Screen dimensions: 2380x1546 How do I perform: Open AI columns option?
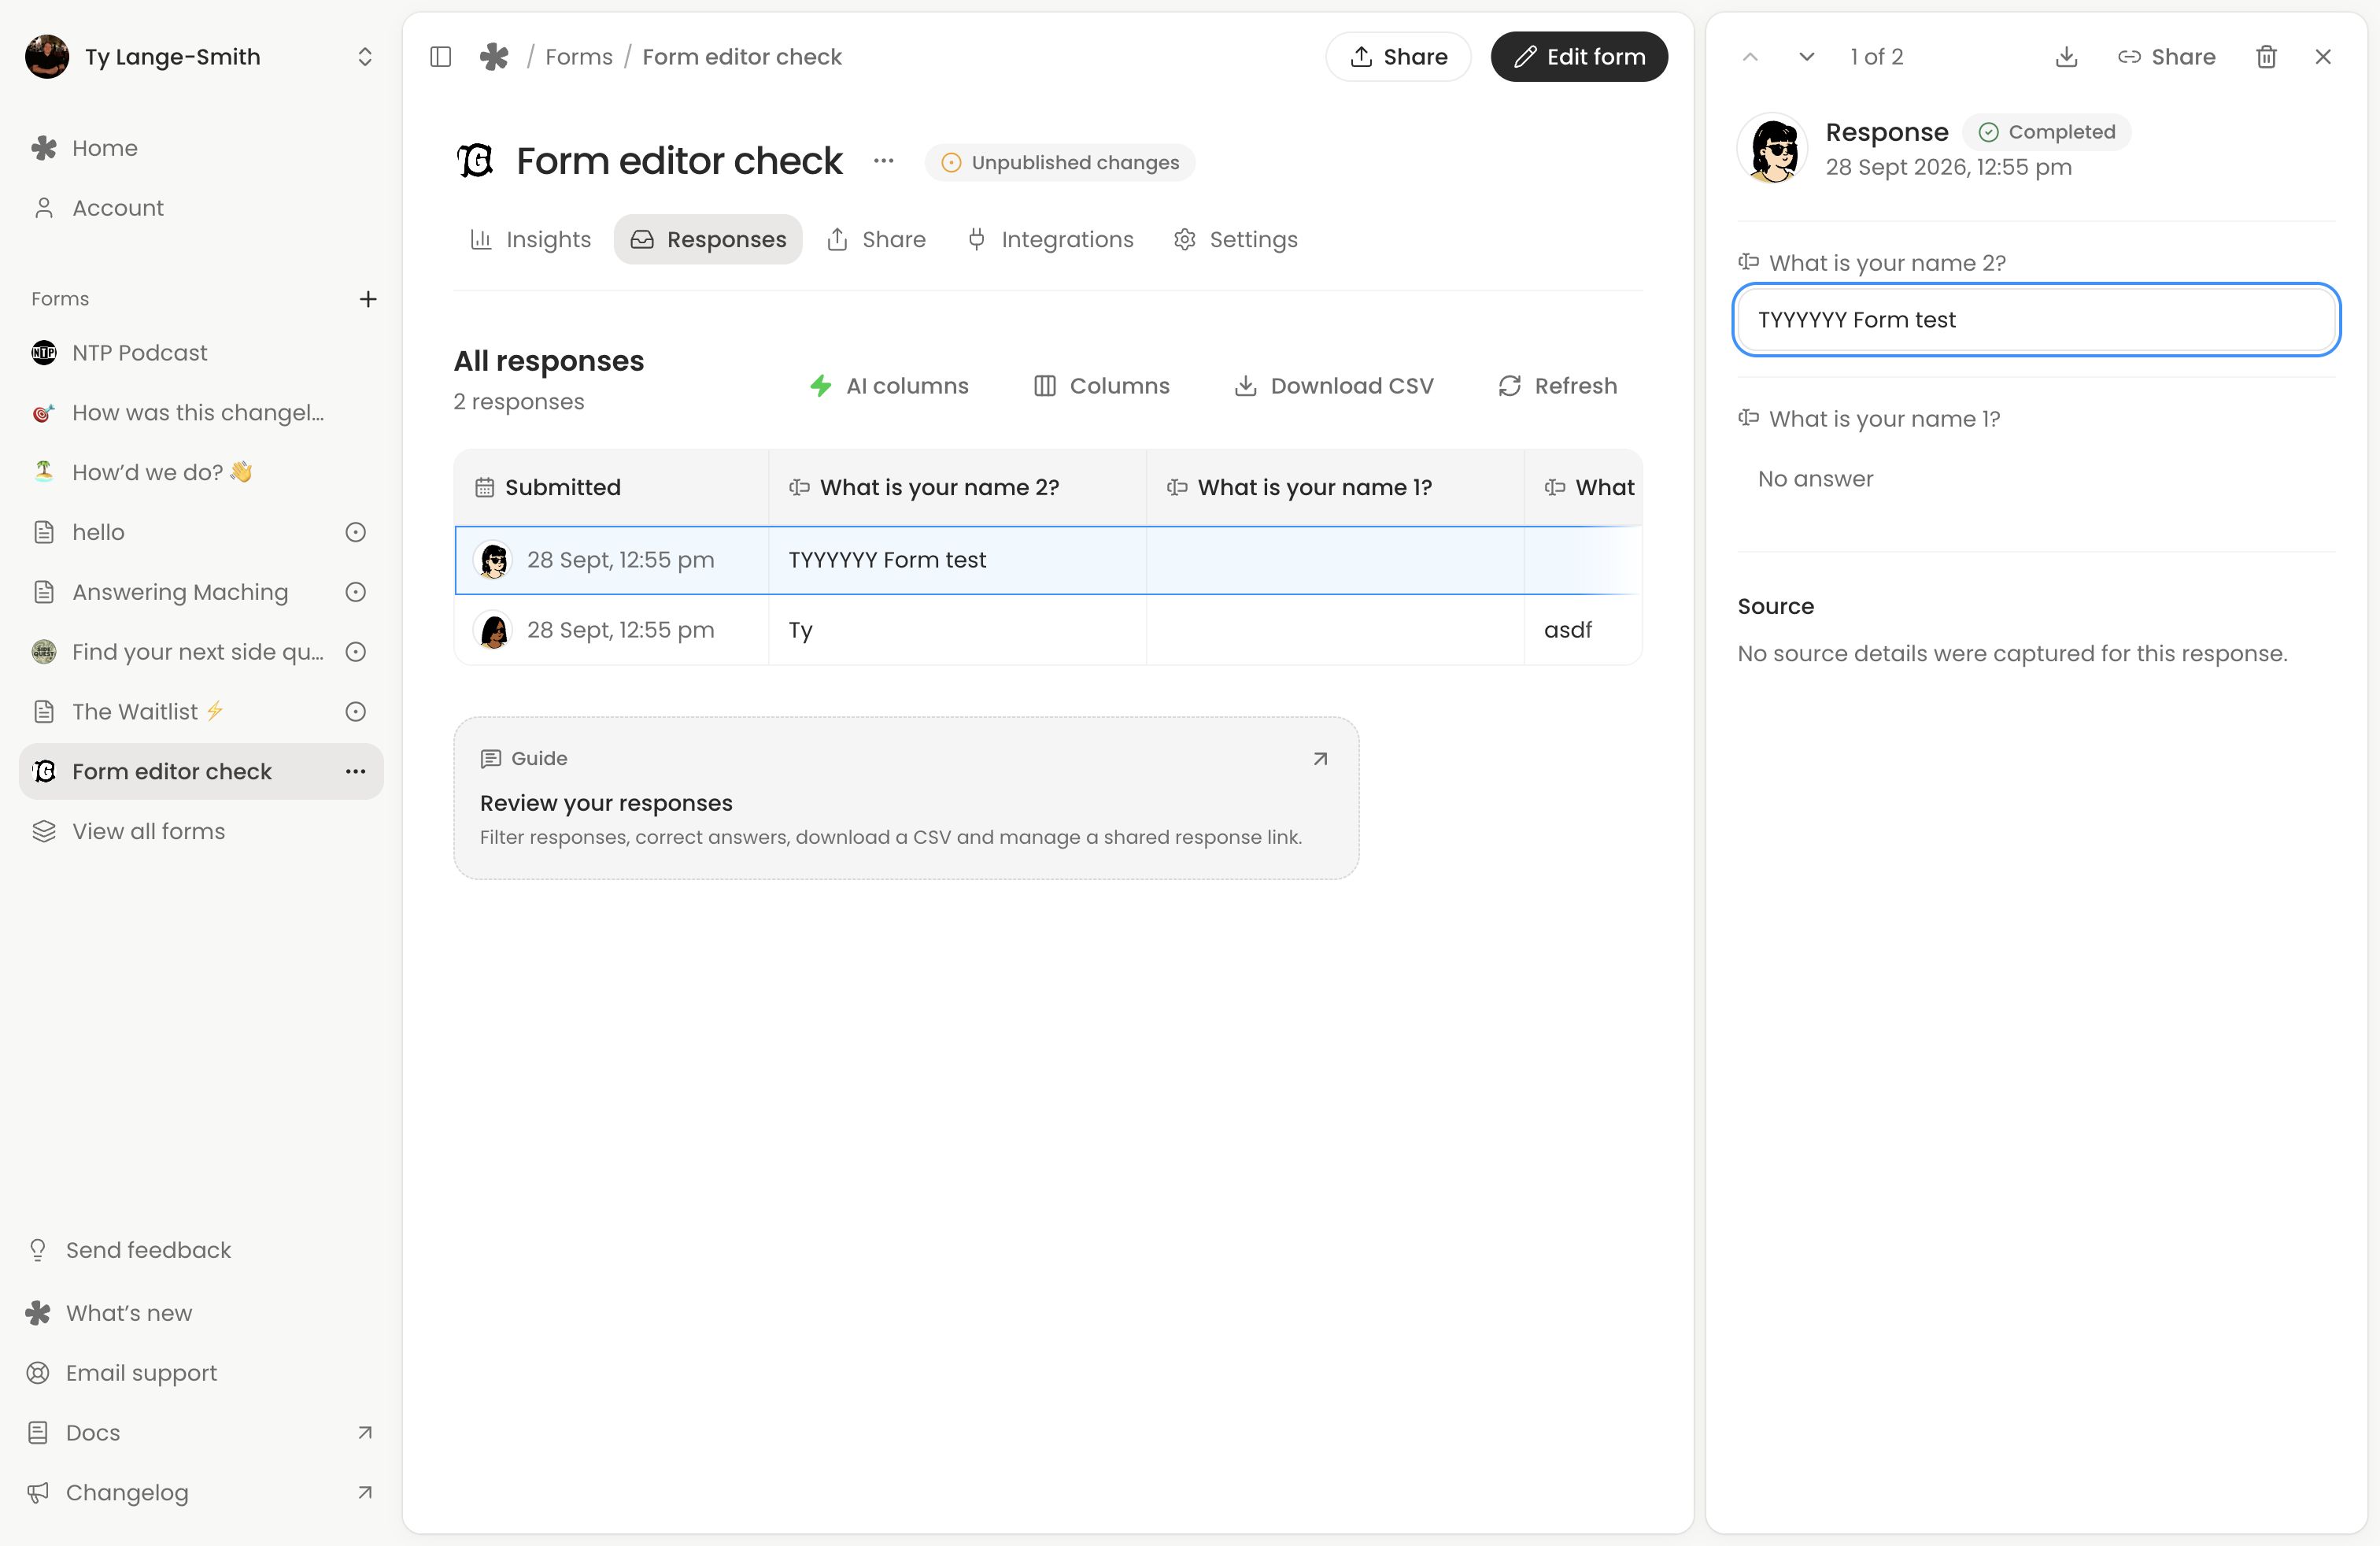point(889,386)
